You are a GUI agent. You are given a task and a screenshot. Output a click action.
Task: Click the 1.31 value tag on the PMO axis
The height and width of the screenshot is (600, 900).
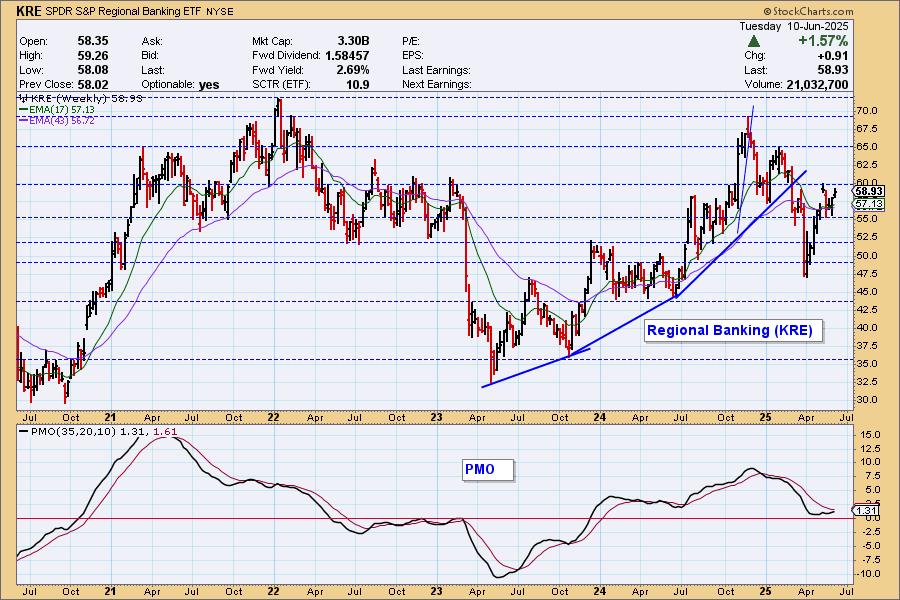(866, 510)
